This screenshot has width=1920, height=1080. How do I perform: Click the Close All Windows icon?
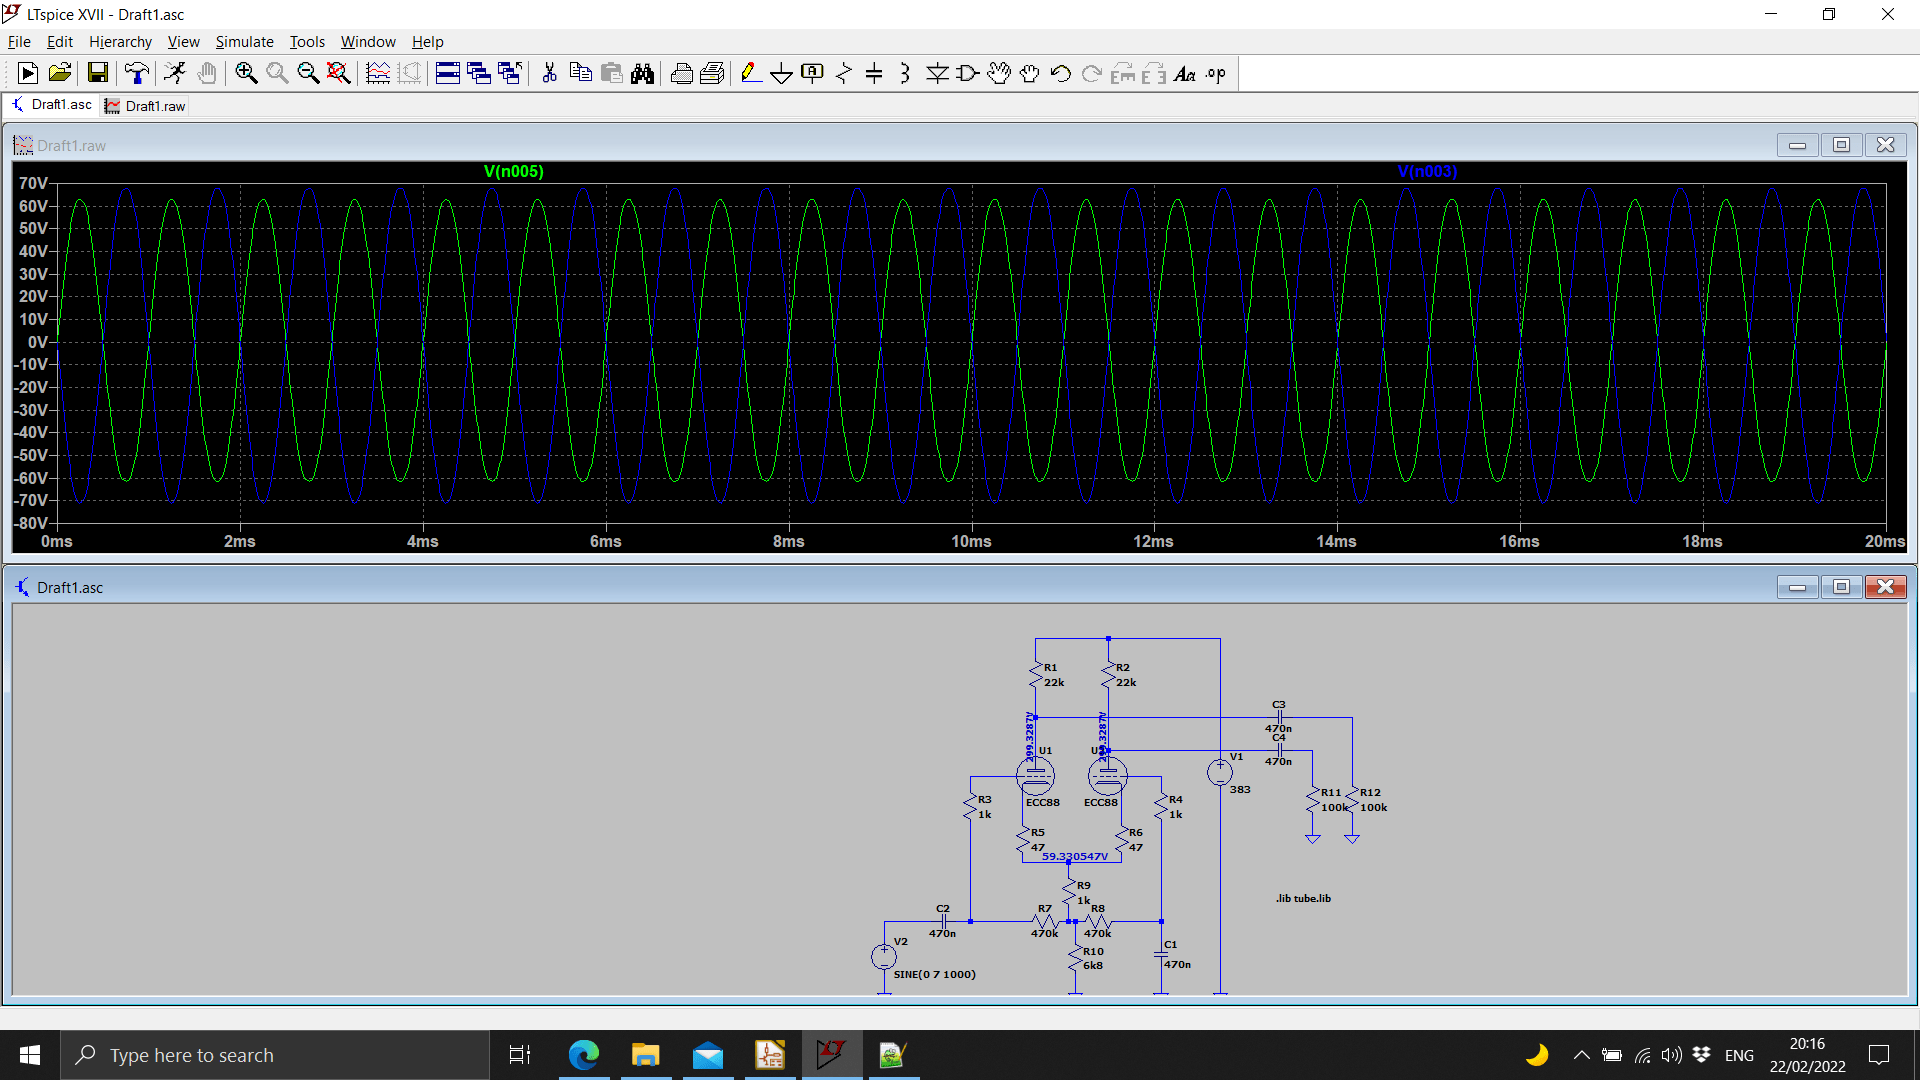510,73
